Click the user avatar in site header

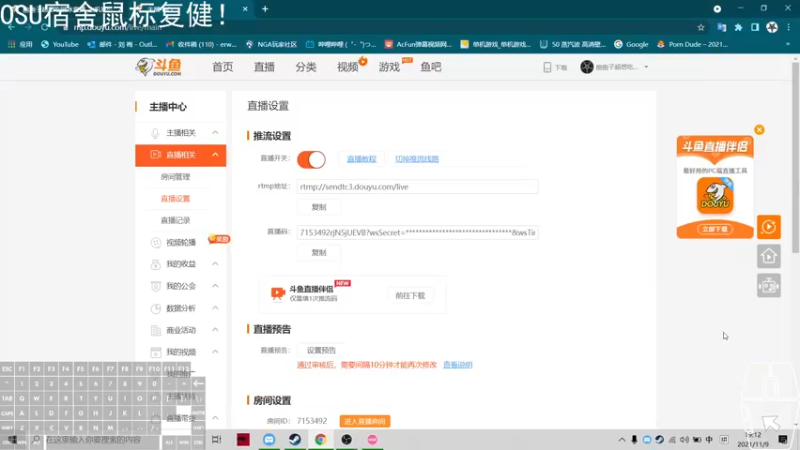(587, 67)
